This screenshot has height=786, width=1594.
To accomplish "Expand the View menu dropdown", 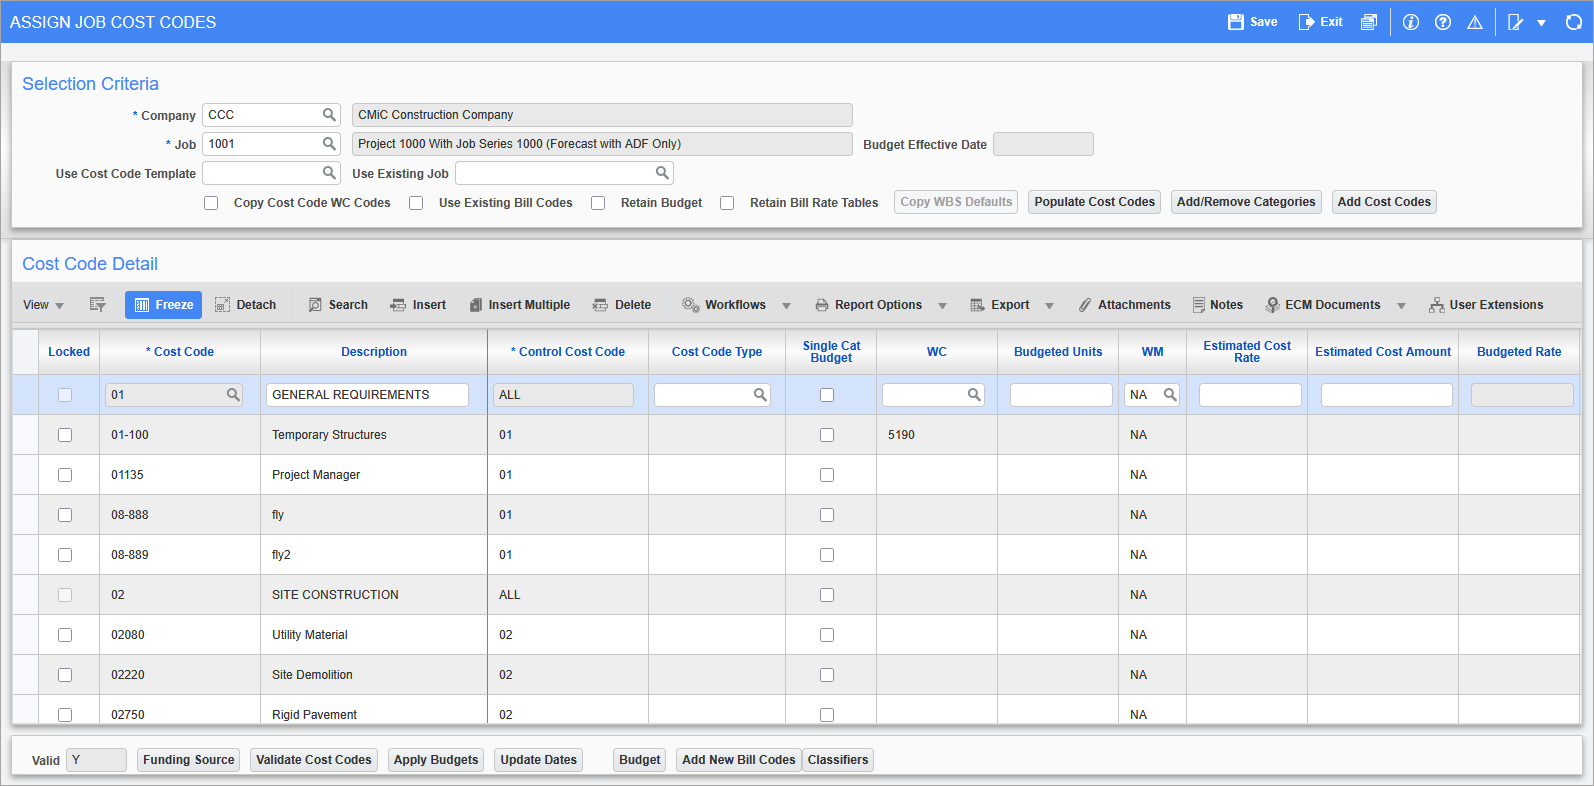I will click(x=44, y=305).
